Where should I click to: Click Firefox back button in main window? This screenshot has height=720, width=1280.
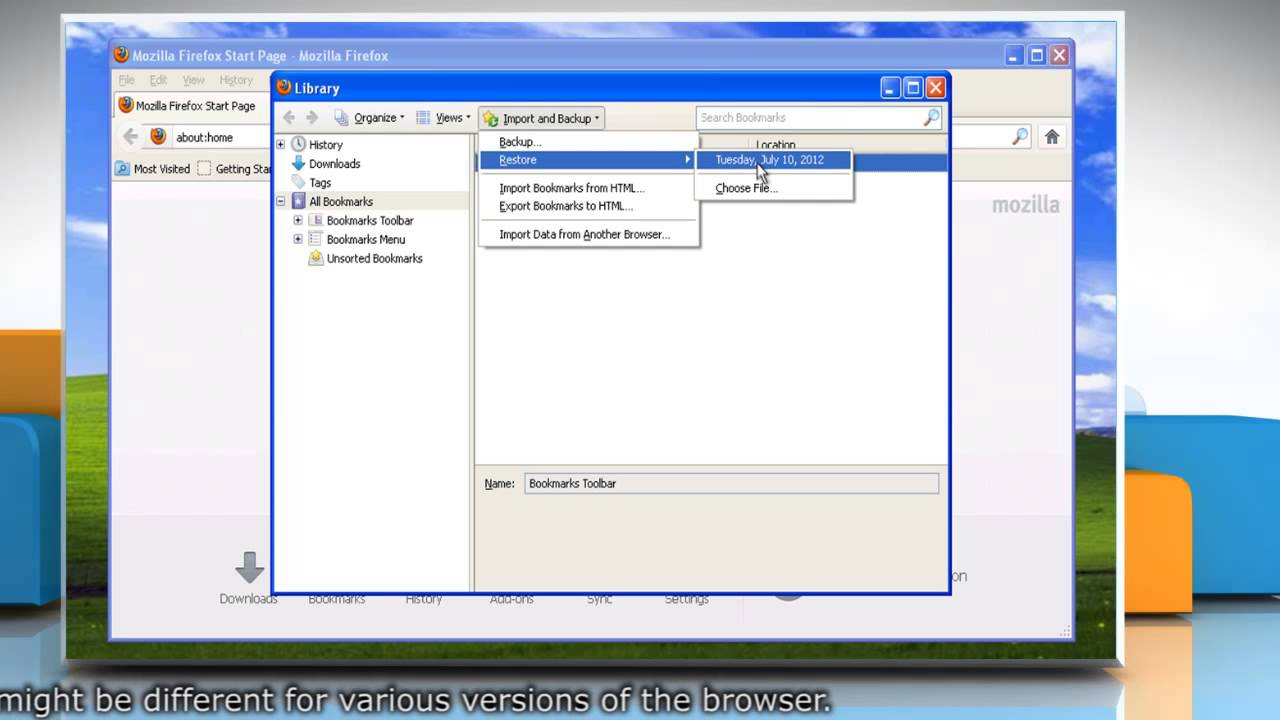130,137
